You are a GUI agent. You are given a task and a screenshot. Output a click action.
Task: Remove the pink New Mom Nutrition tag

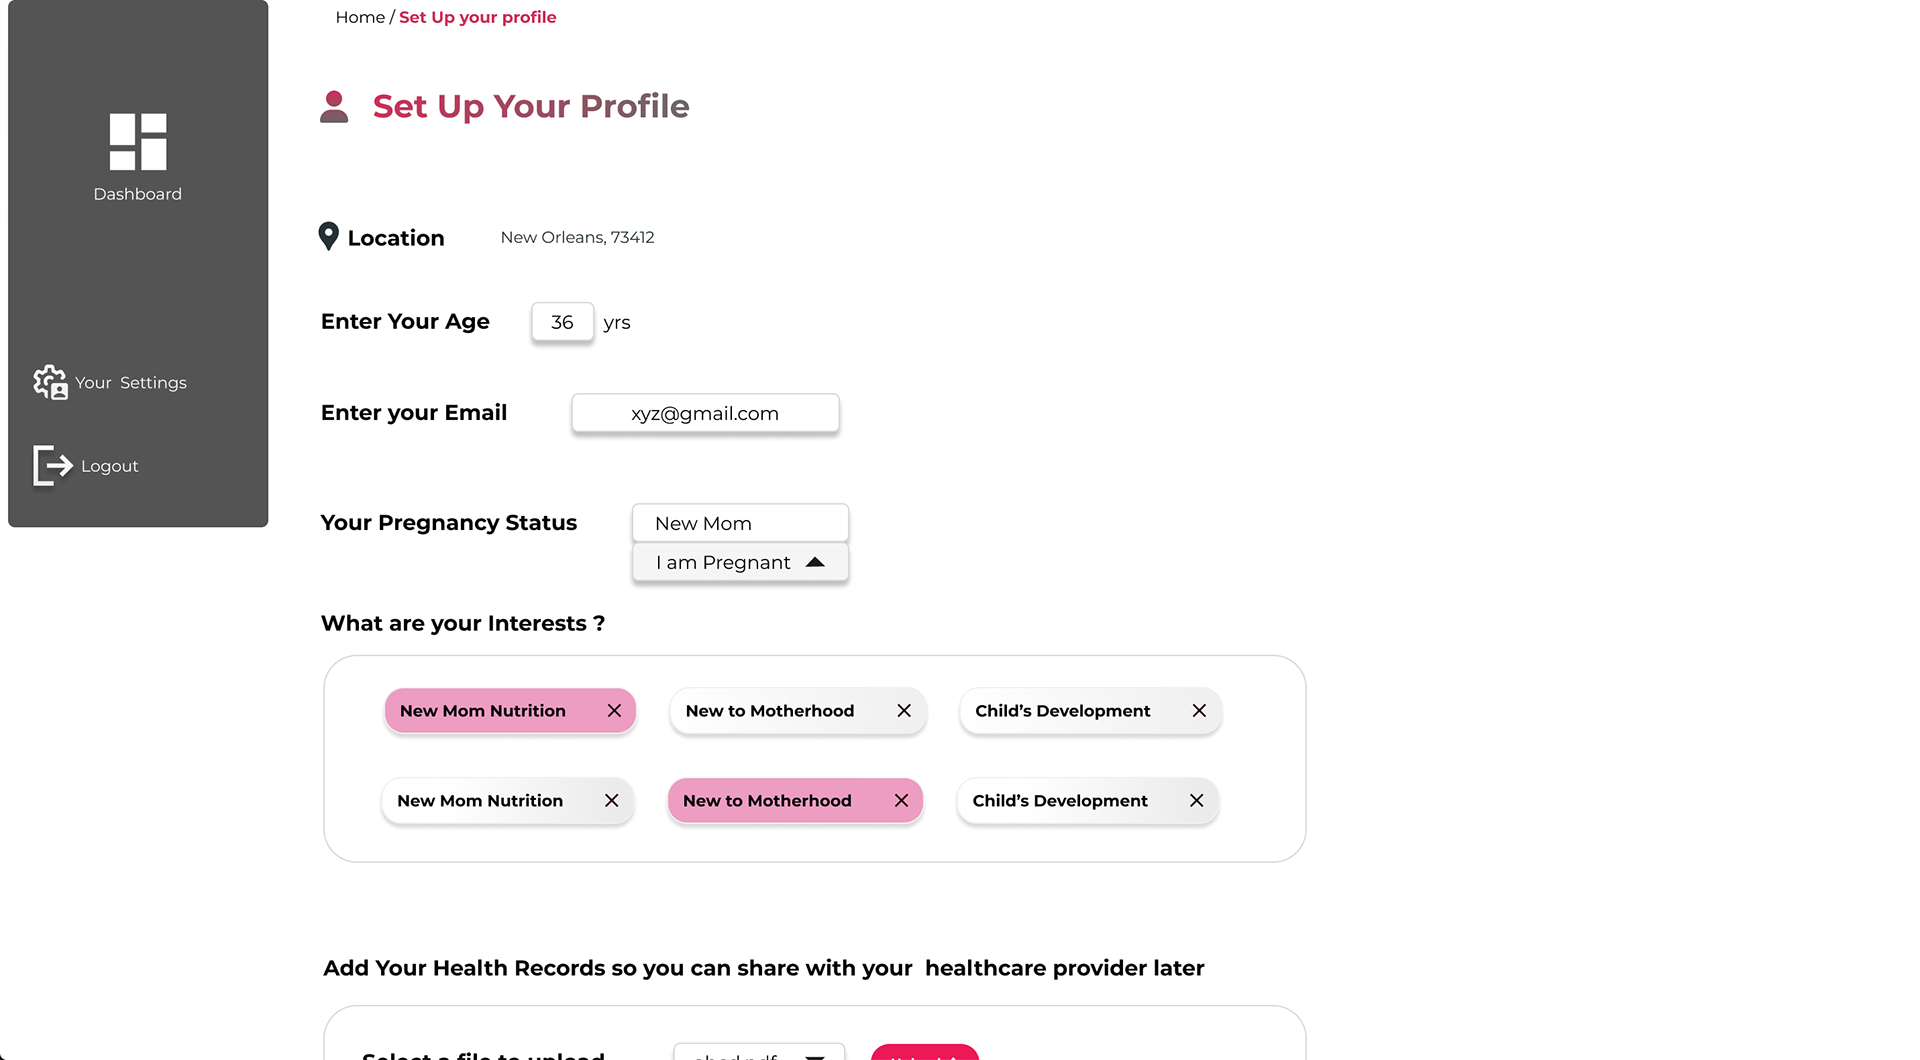click(x=614, y=711)
